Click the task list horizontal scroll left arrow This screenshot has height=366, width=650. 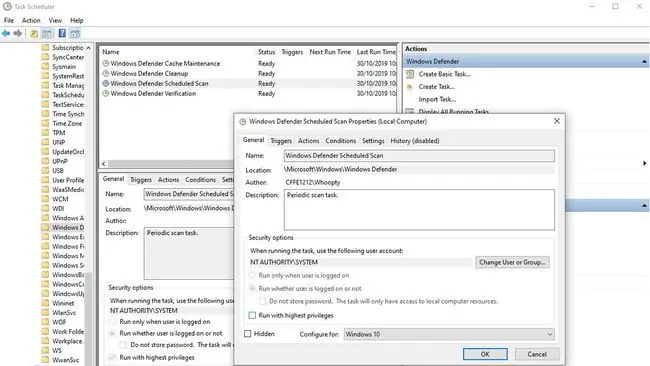(104, 164)
